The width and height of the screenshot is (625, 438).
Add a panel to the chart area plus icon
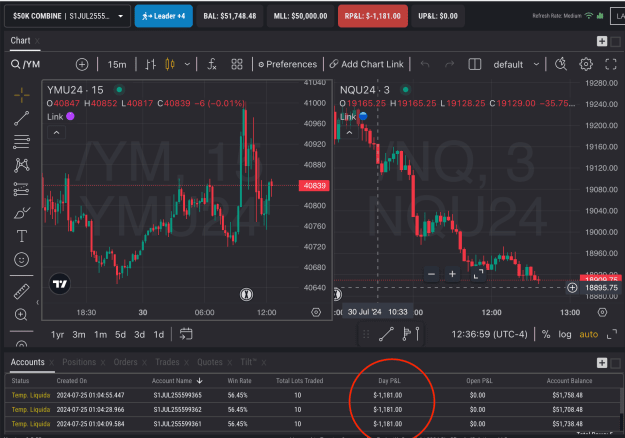click(x=602, y=41)
